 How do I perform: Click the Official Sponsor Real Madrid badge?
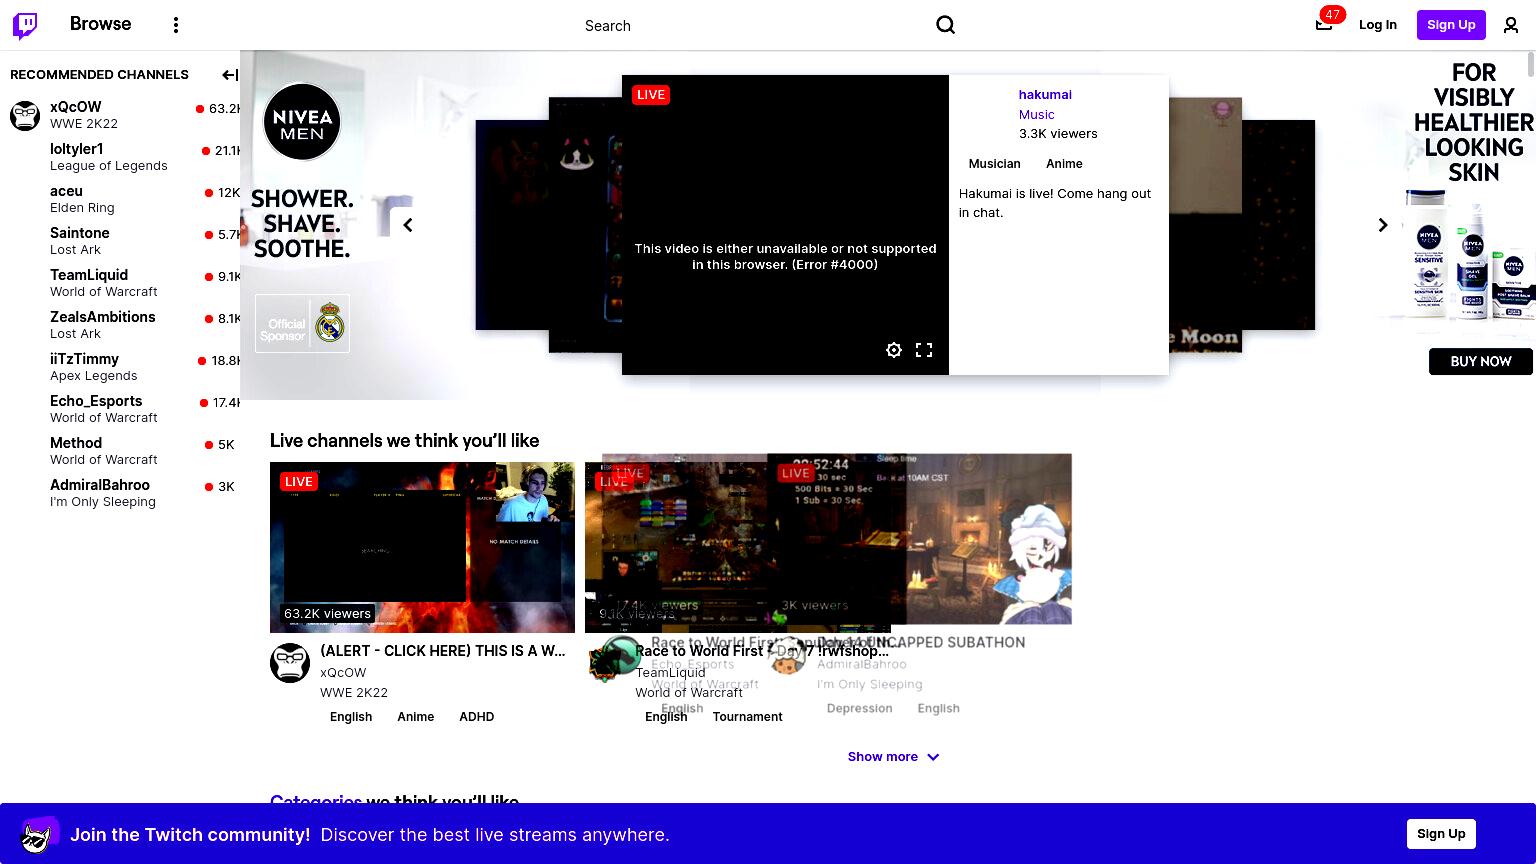(x=302, y=323)
